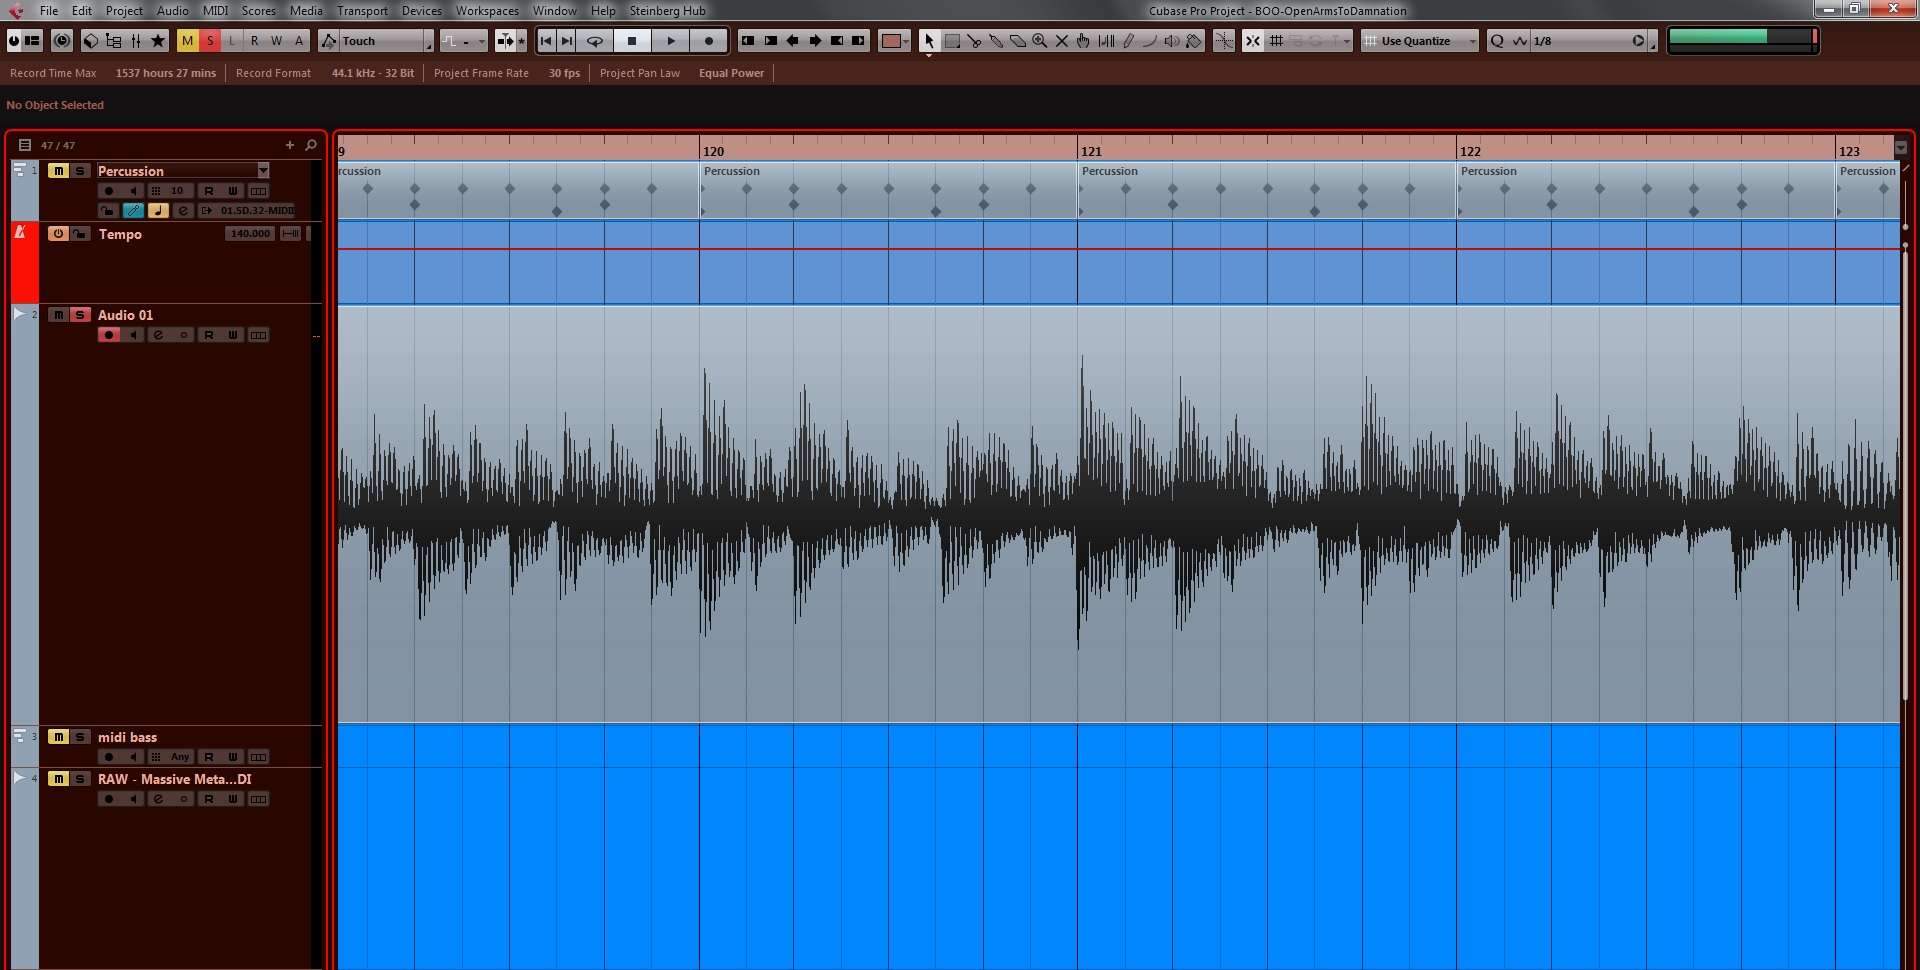Toggle Solo on the Audio 01 track

tap(80, 315)
